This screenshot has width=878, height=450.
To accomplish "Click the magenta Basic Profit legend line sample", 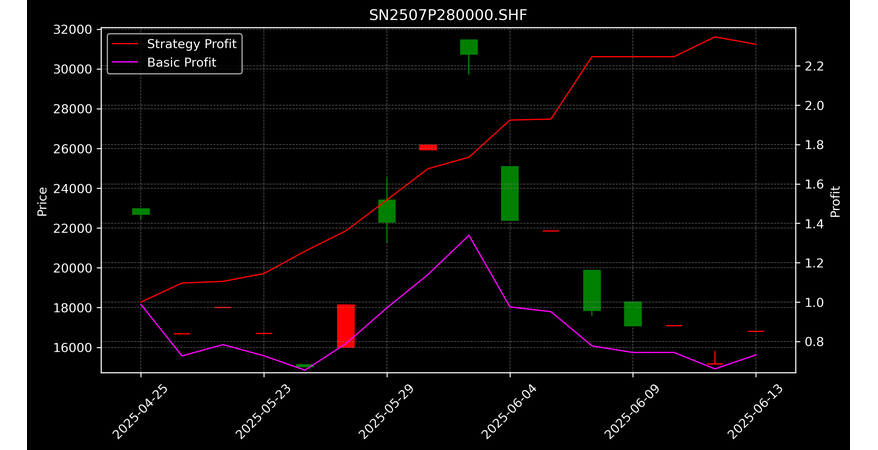I will point(124,63).
